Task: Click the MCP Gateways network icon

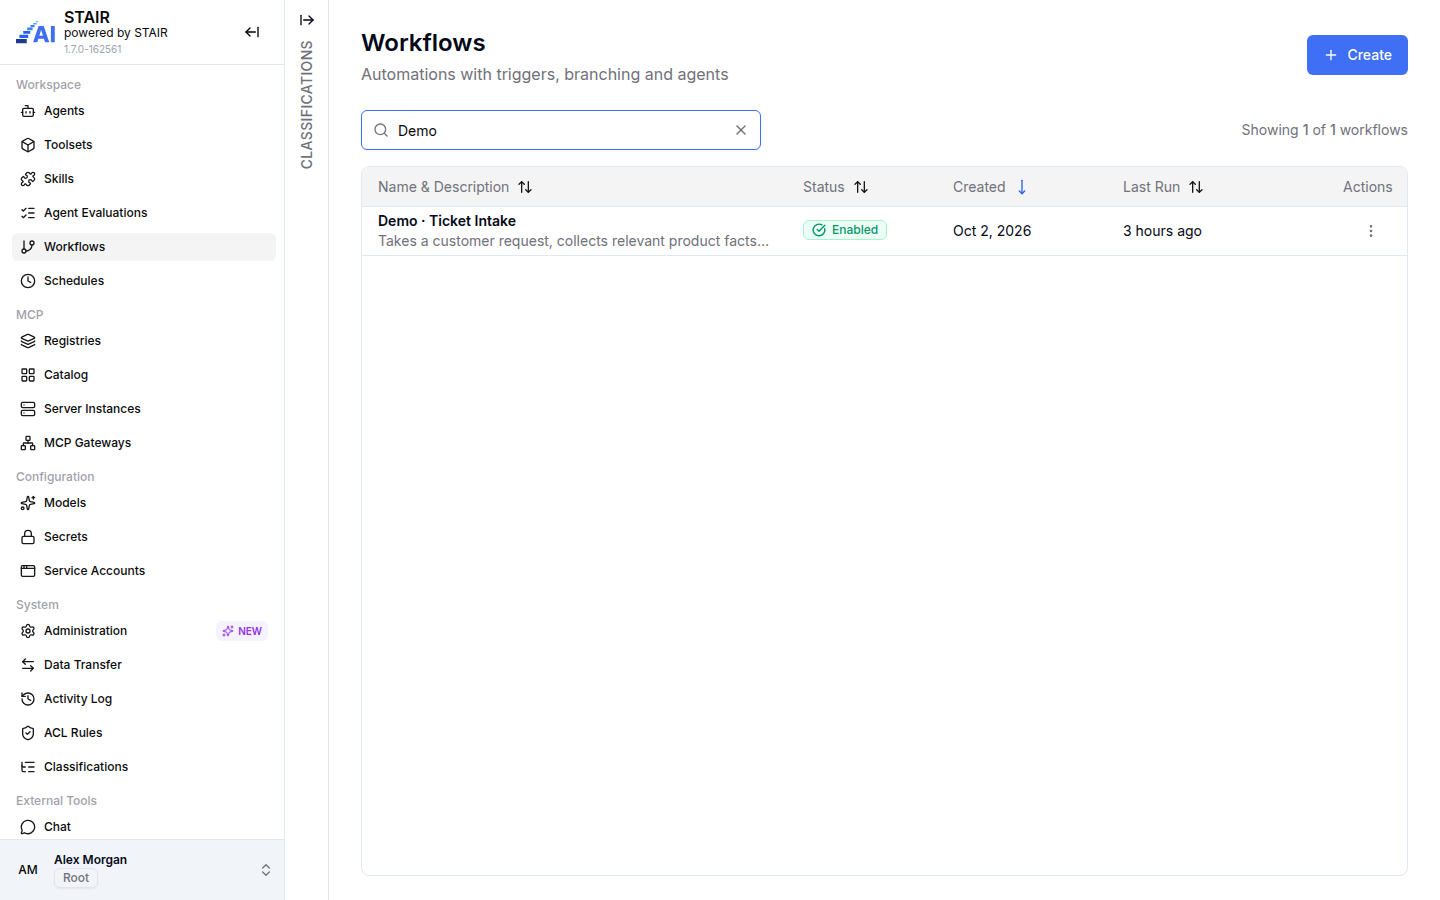Action: click(x=28, y=443)
